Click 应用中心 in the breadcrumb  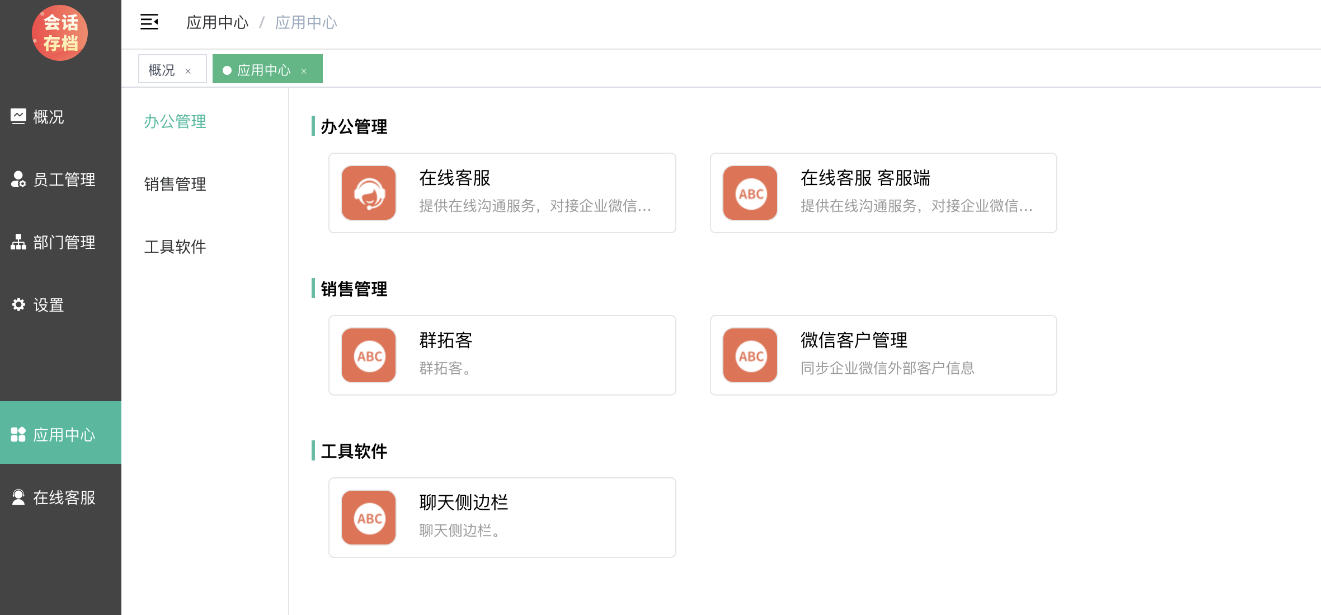(x=217, y=22)
